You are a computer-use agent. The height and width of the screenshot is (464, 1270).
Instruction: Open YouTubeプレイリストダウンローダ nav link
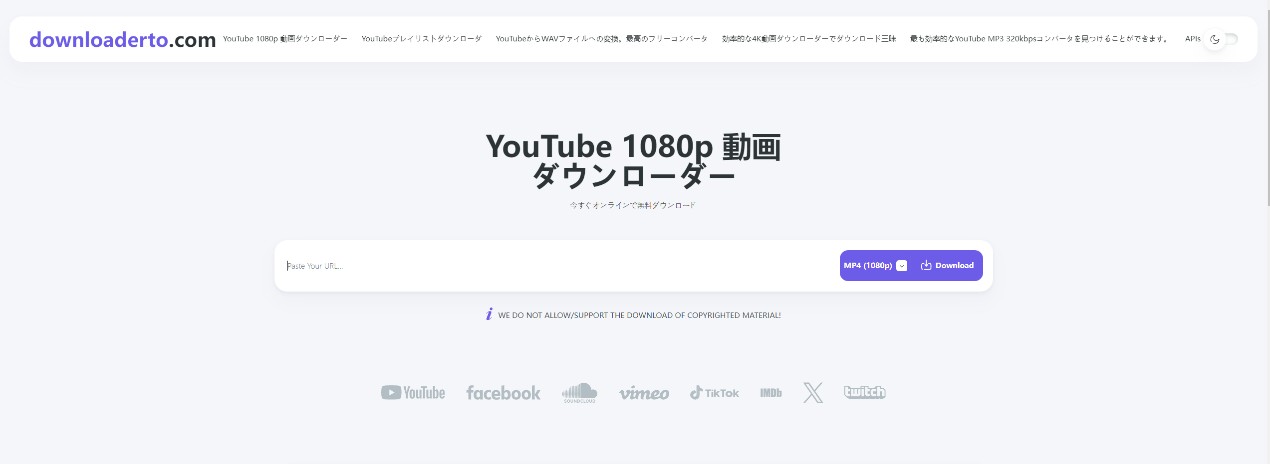(x=421, y=39)
